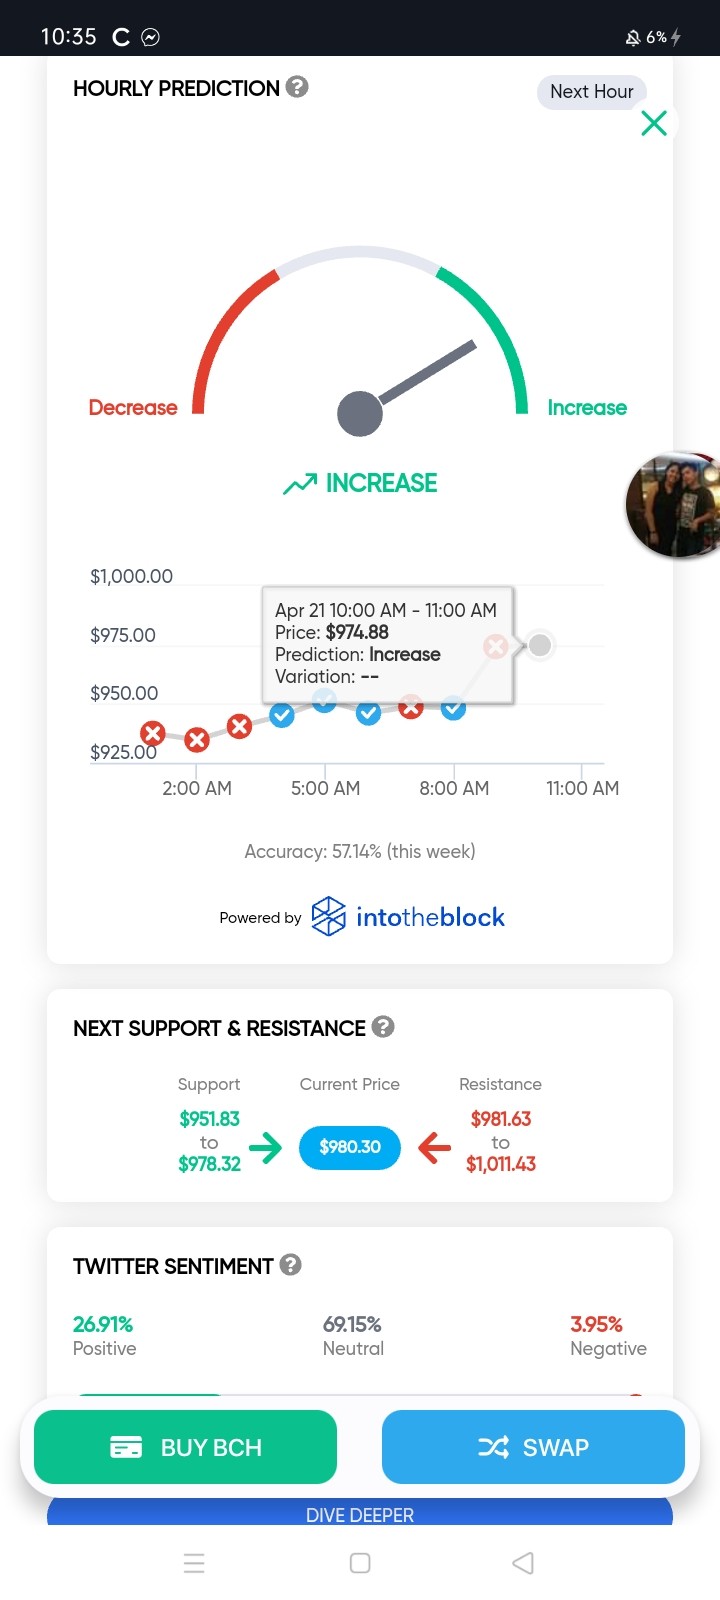
Task: Expand the DIVE DEEPER section
Action: click(x=360, y=1512)
